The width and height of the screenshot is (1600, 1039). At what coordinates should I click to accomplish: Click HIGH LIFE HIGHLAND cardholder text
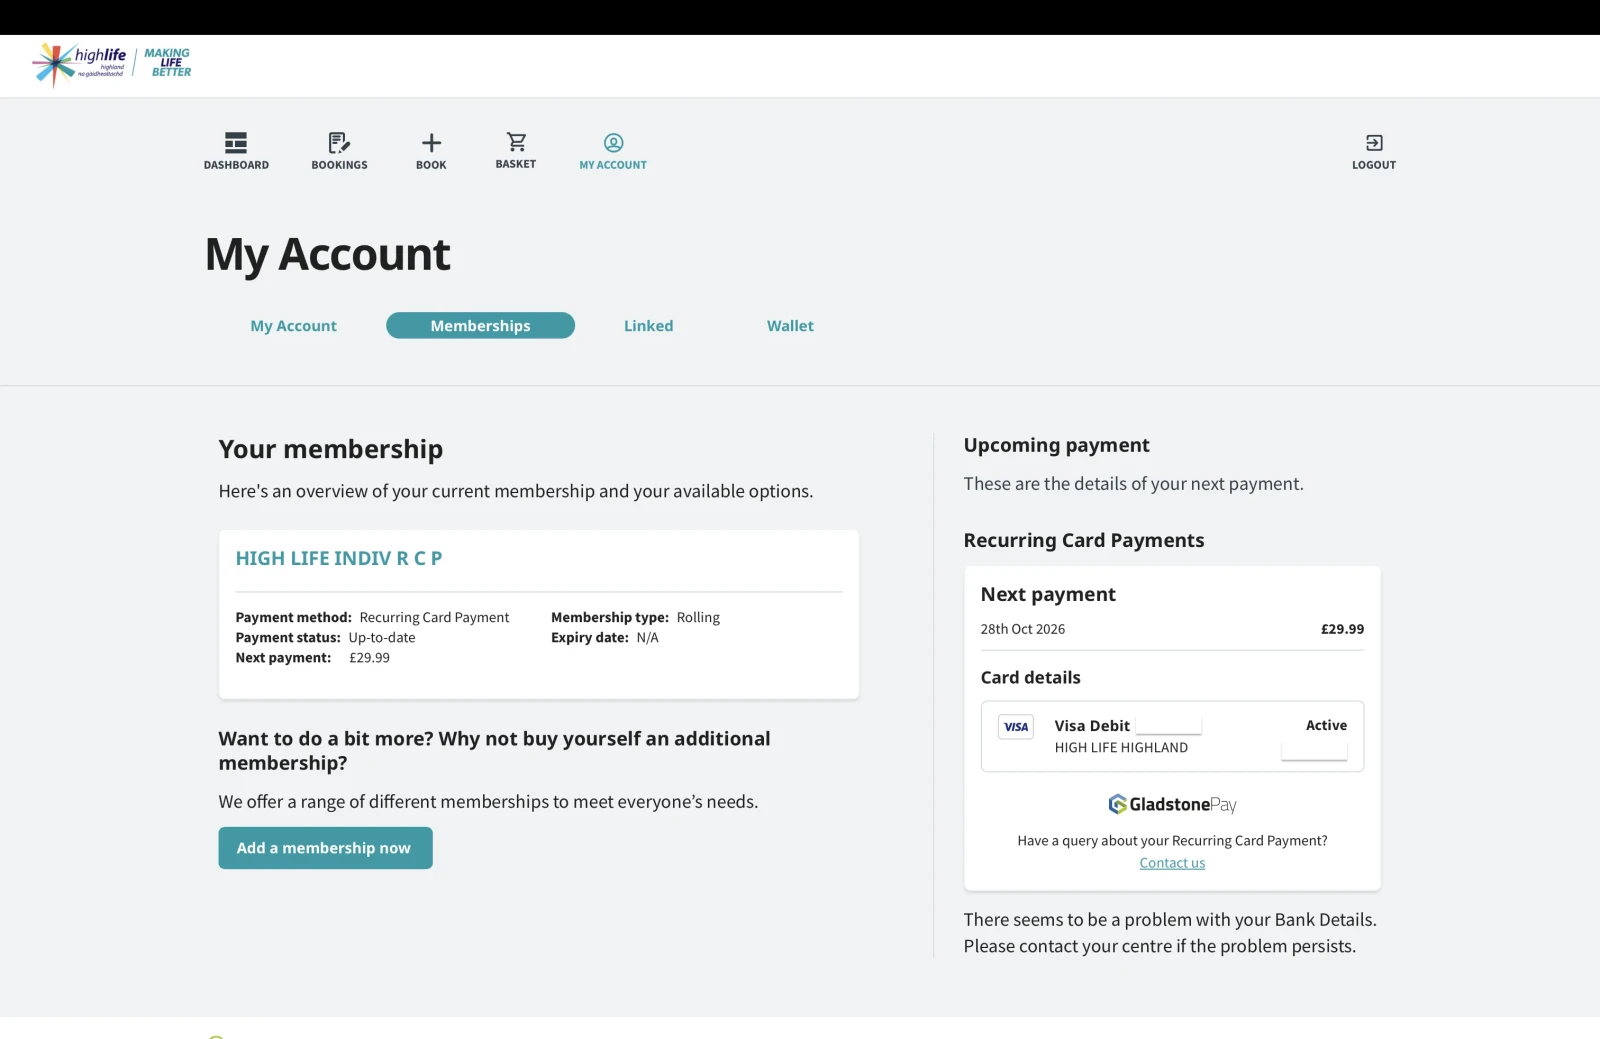point(1121,747)
